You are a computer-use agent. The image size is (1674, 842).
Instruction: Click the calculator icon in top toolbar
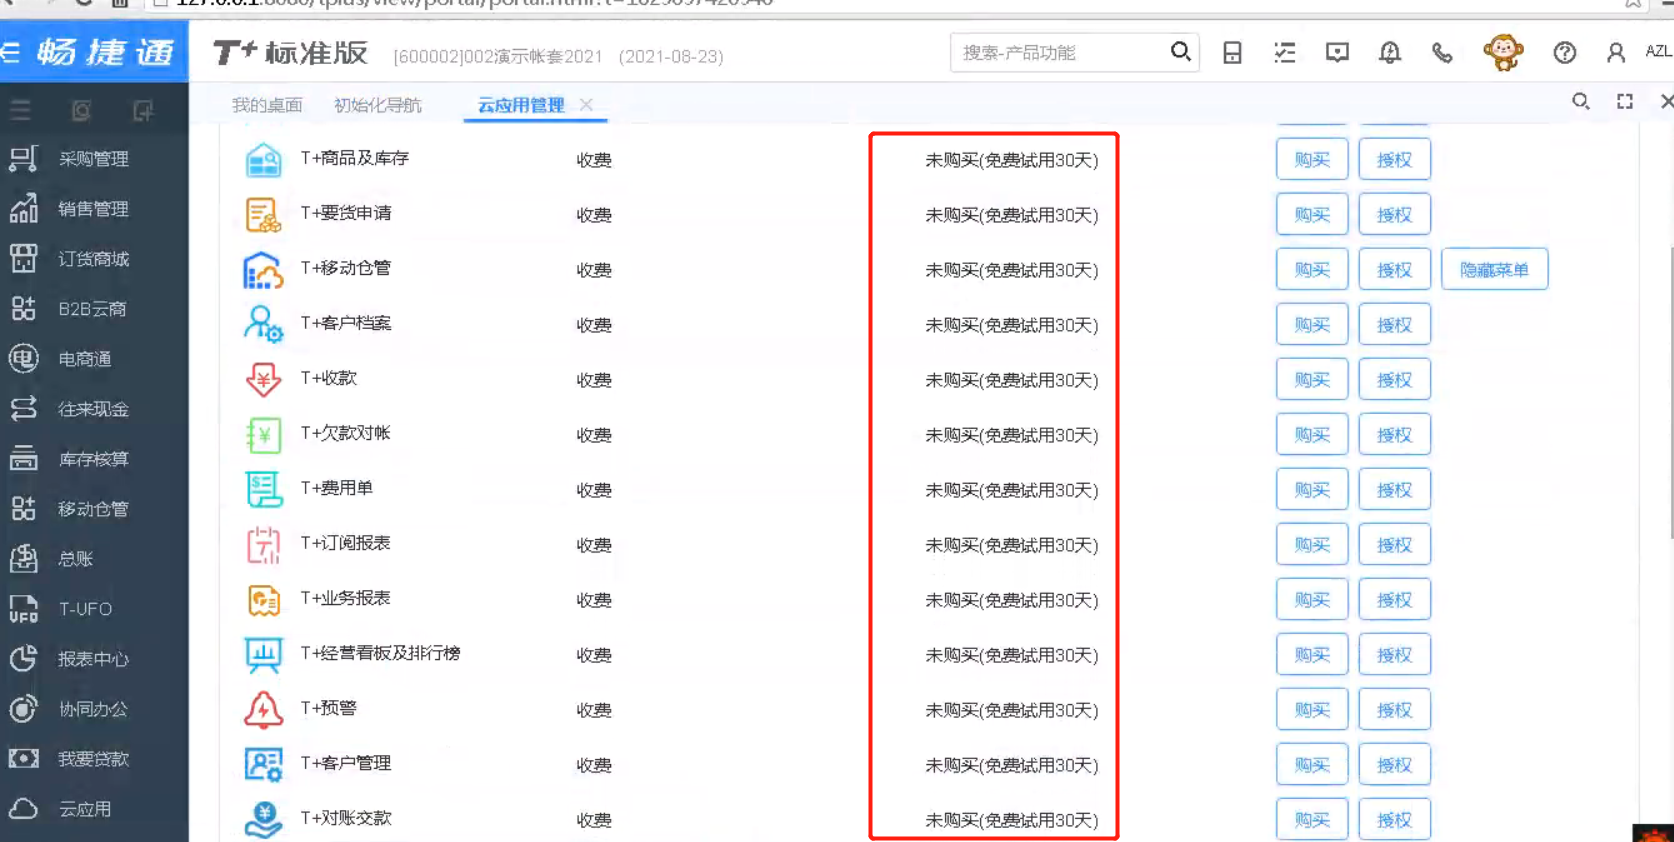point(1232,53)
